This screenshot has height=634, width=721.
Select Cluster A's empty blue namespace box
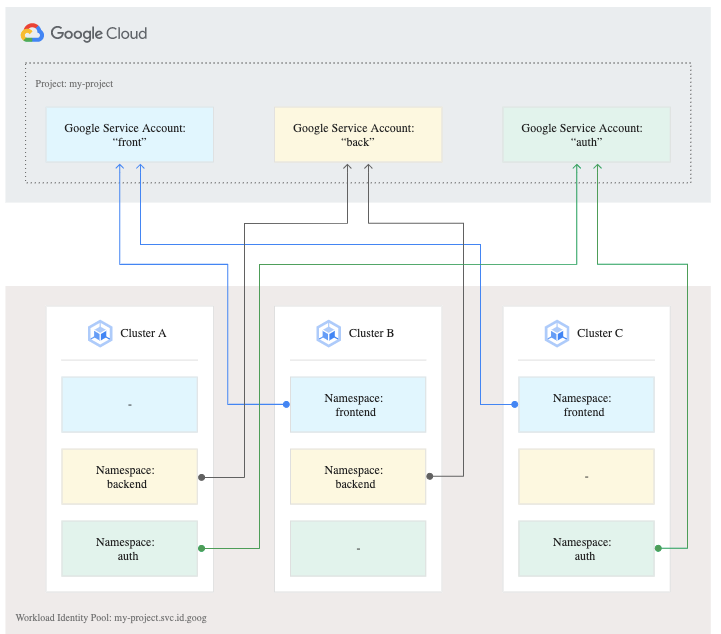point(130,405)
